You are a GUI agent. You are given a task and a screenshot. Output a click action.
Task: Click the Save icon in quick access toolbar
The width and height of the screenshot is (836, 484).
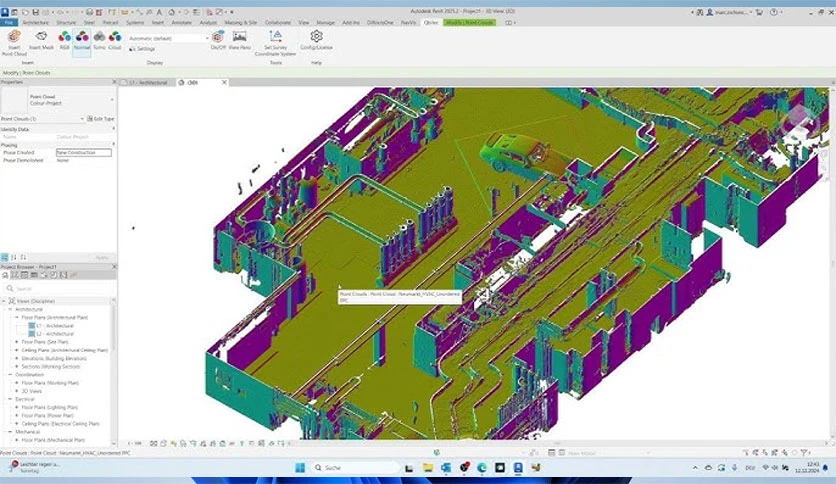tap(35, 12)
